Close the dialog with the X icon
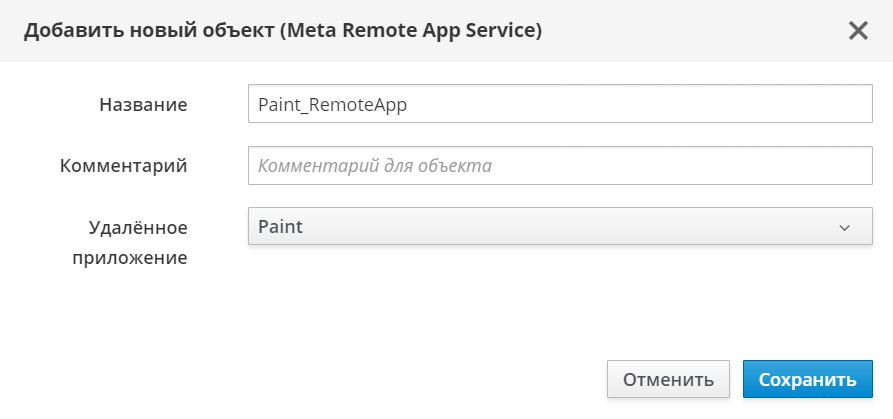The width and height of the screenshot is (893, 419). (x=858, y=30)
